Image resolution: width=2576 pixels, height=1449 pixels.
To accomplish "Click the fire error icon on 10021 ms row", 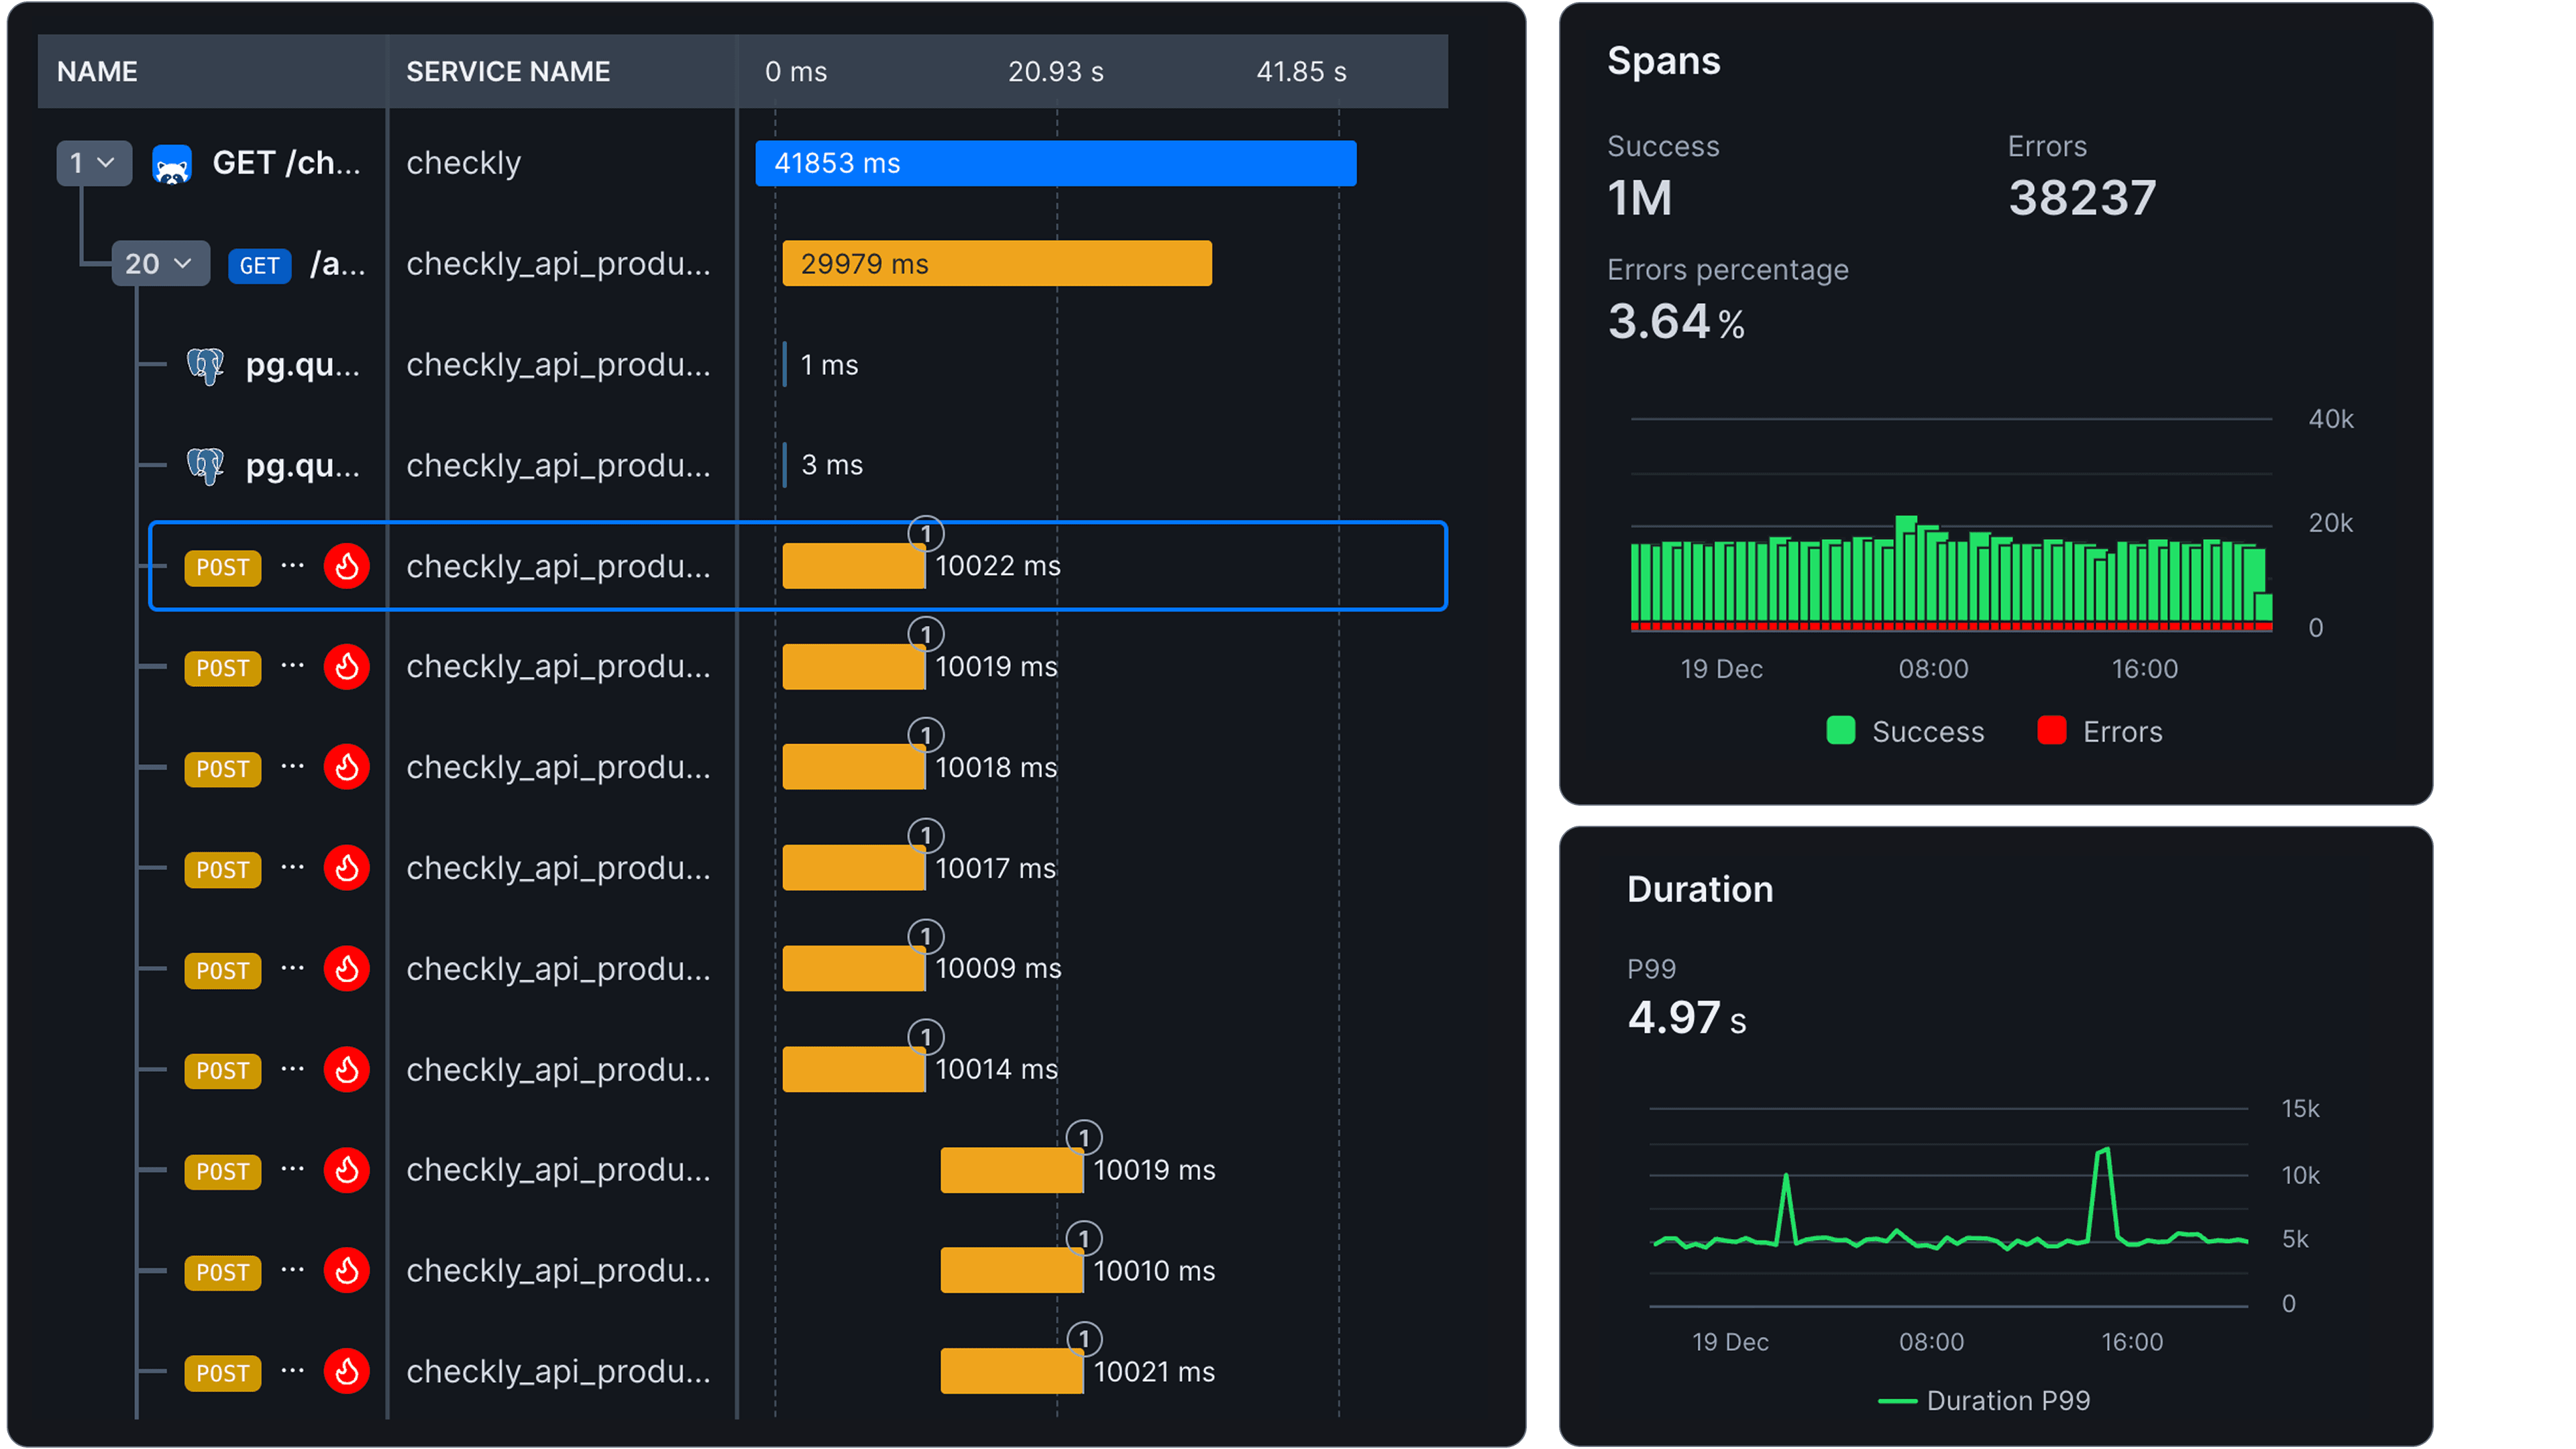I will 347,1372.
